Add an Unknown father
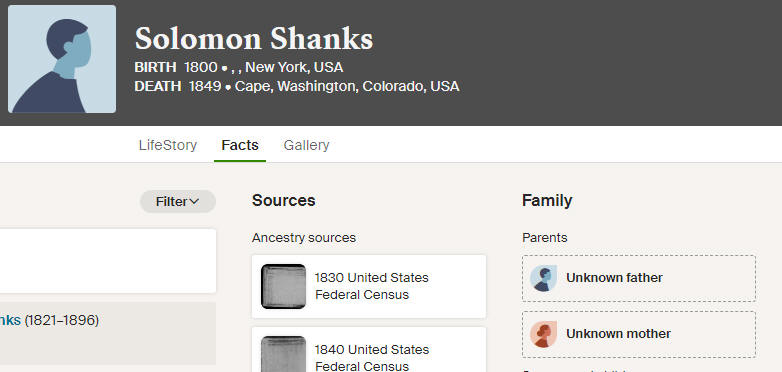The image size is (782, 372). (639, 278)
